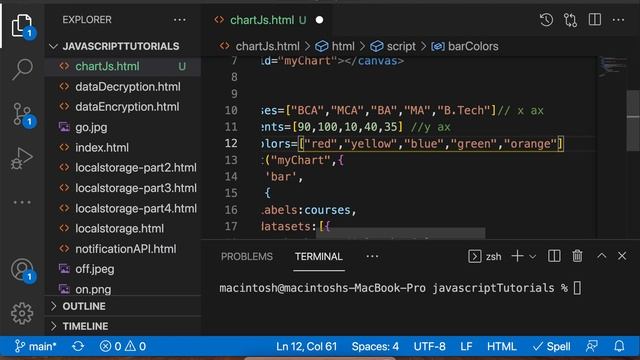Select the HTML language mode

(502, 347)
